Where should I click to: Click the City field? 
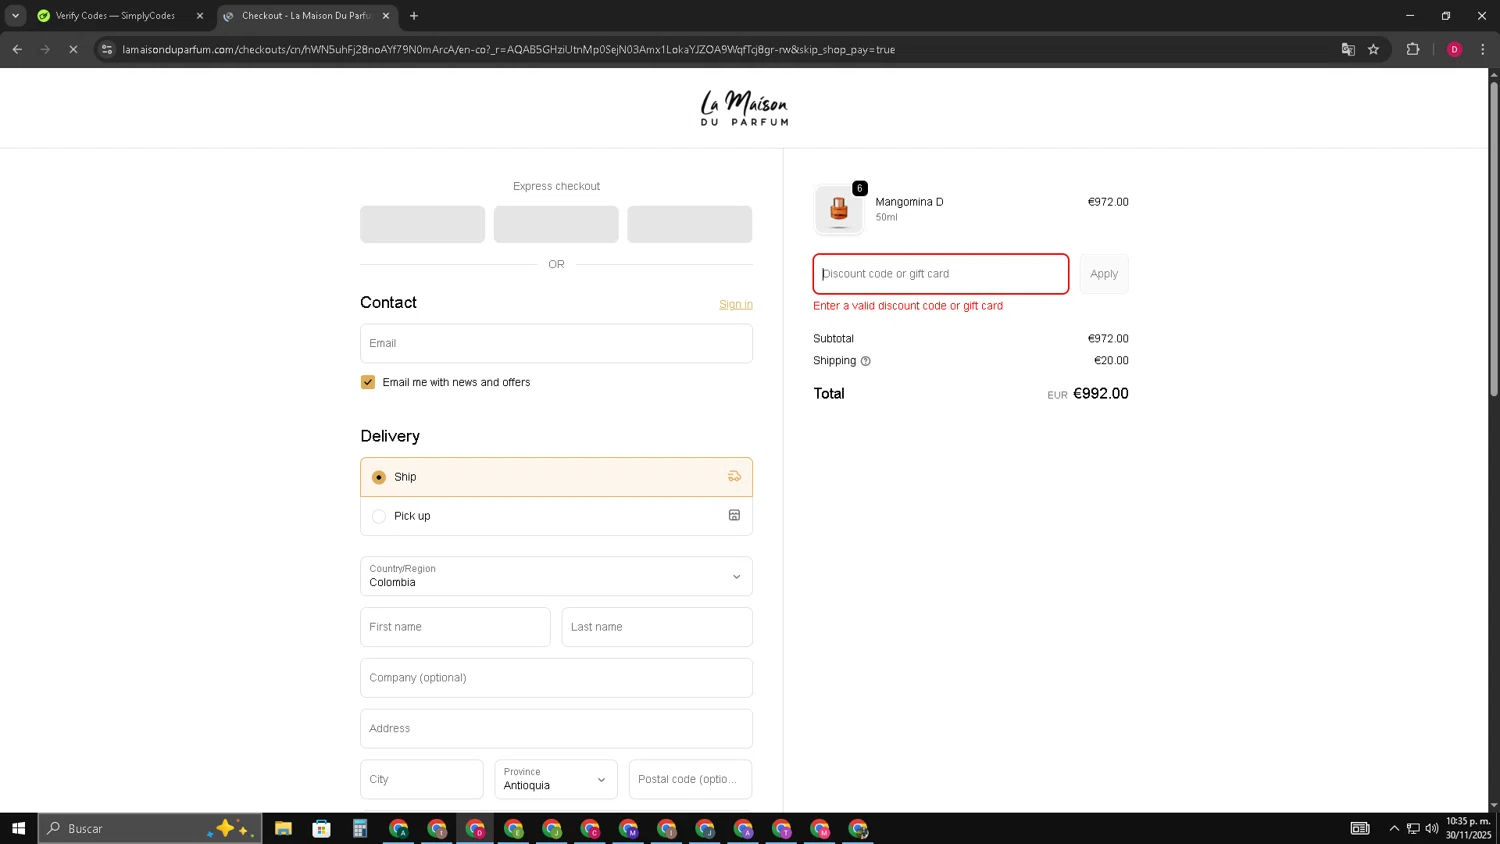421,779
